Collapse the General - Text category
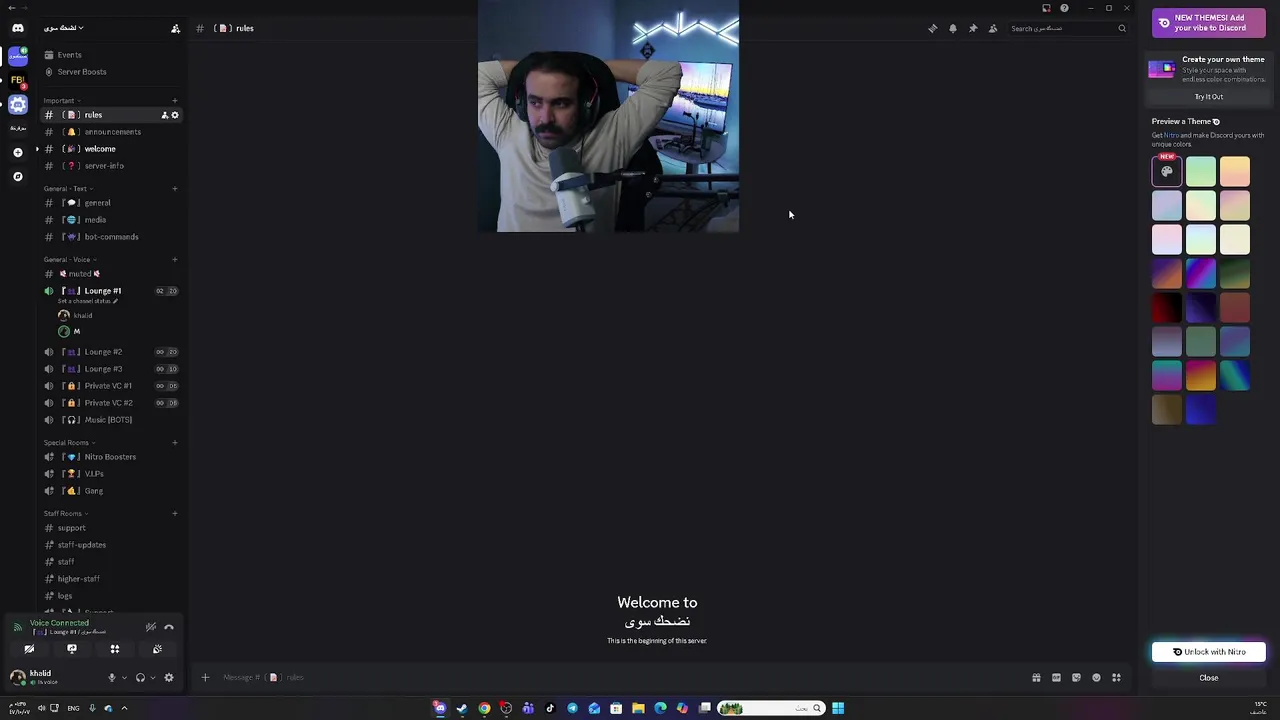Image resolution: width=1280 pixels, height=720 pixels. (x=68, y=189)
